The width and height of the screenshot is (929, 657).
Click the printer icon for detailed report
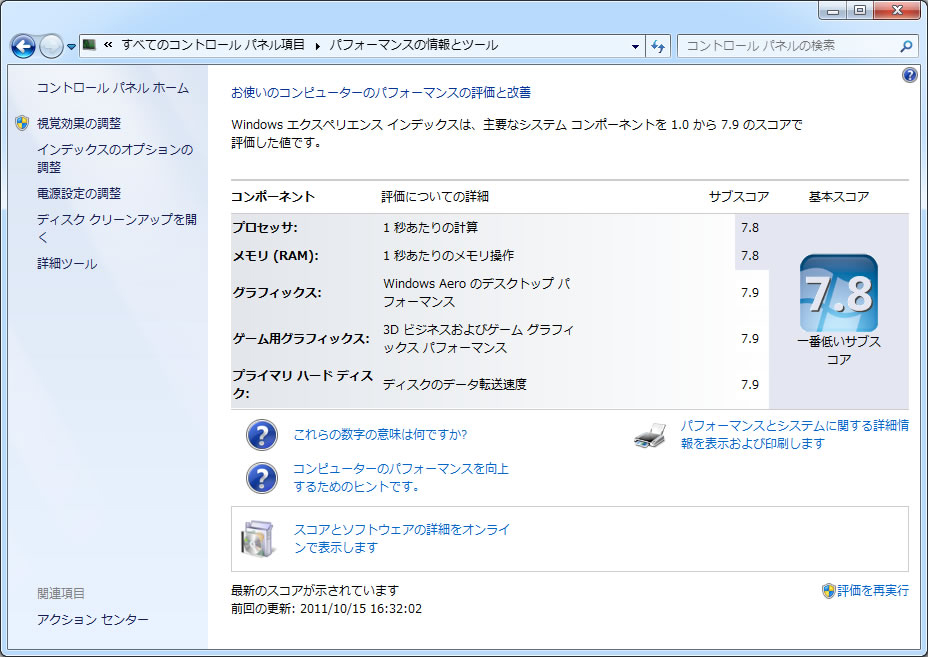click(x=650, y=436)
